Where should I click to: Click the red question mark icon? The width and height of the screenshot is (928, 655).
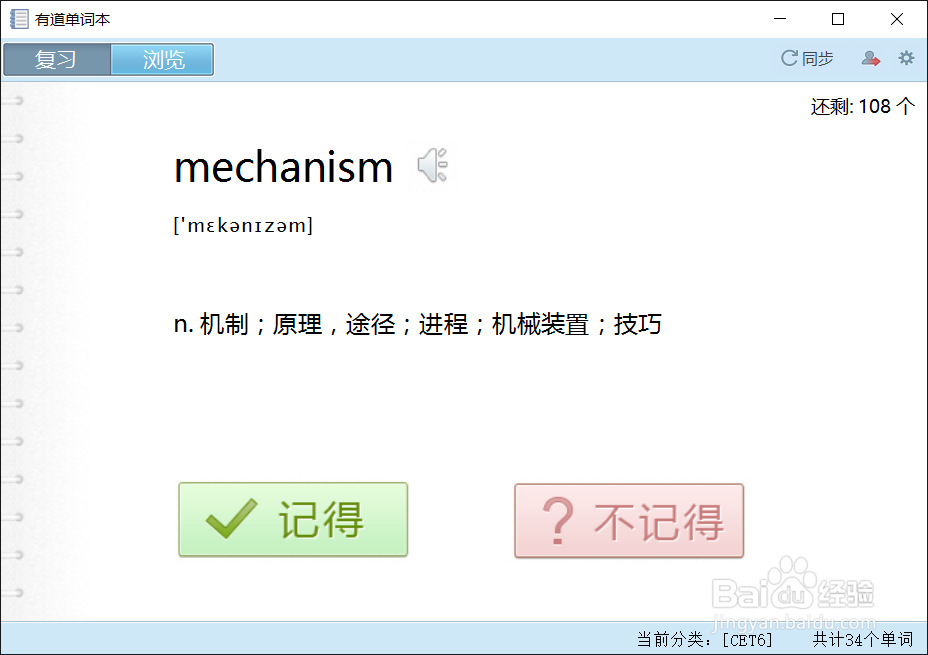tap(558, 521)
